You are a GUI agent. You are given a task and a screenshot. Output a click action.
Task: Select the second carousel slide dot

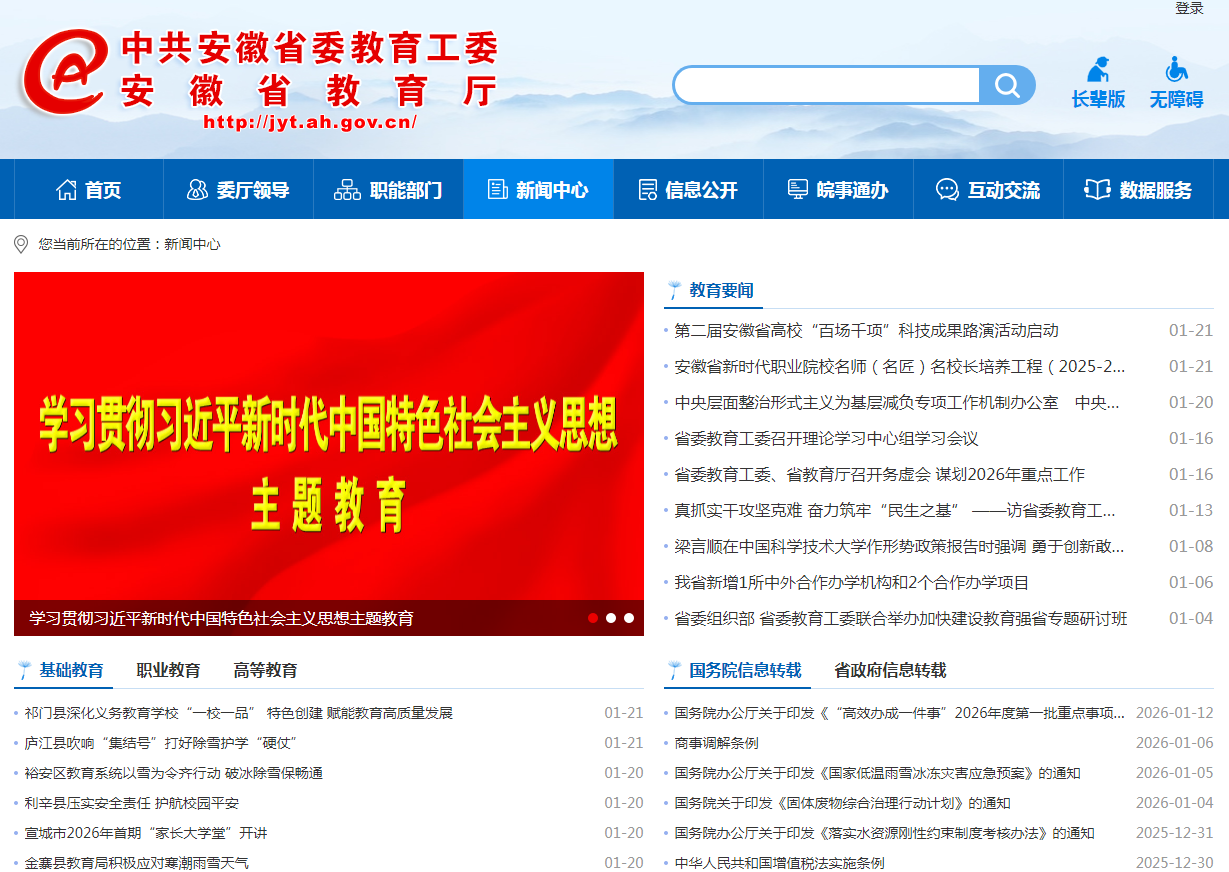pos(611,618)
